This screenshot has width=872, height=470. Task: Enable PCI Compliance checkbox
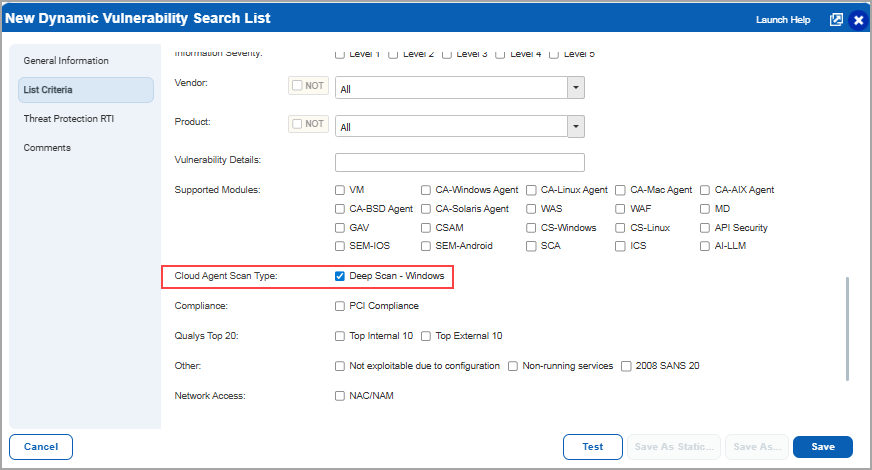340,306
